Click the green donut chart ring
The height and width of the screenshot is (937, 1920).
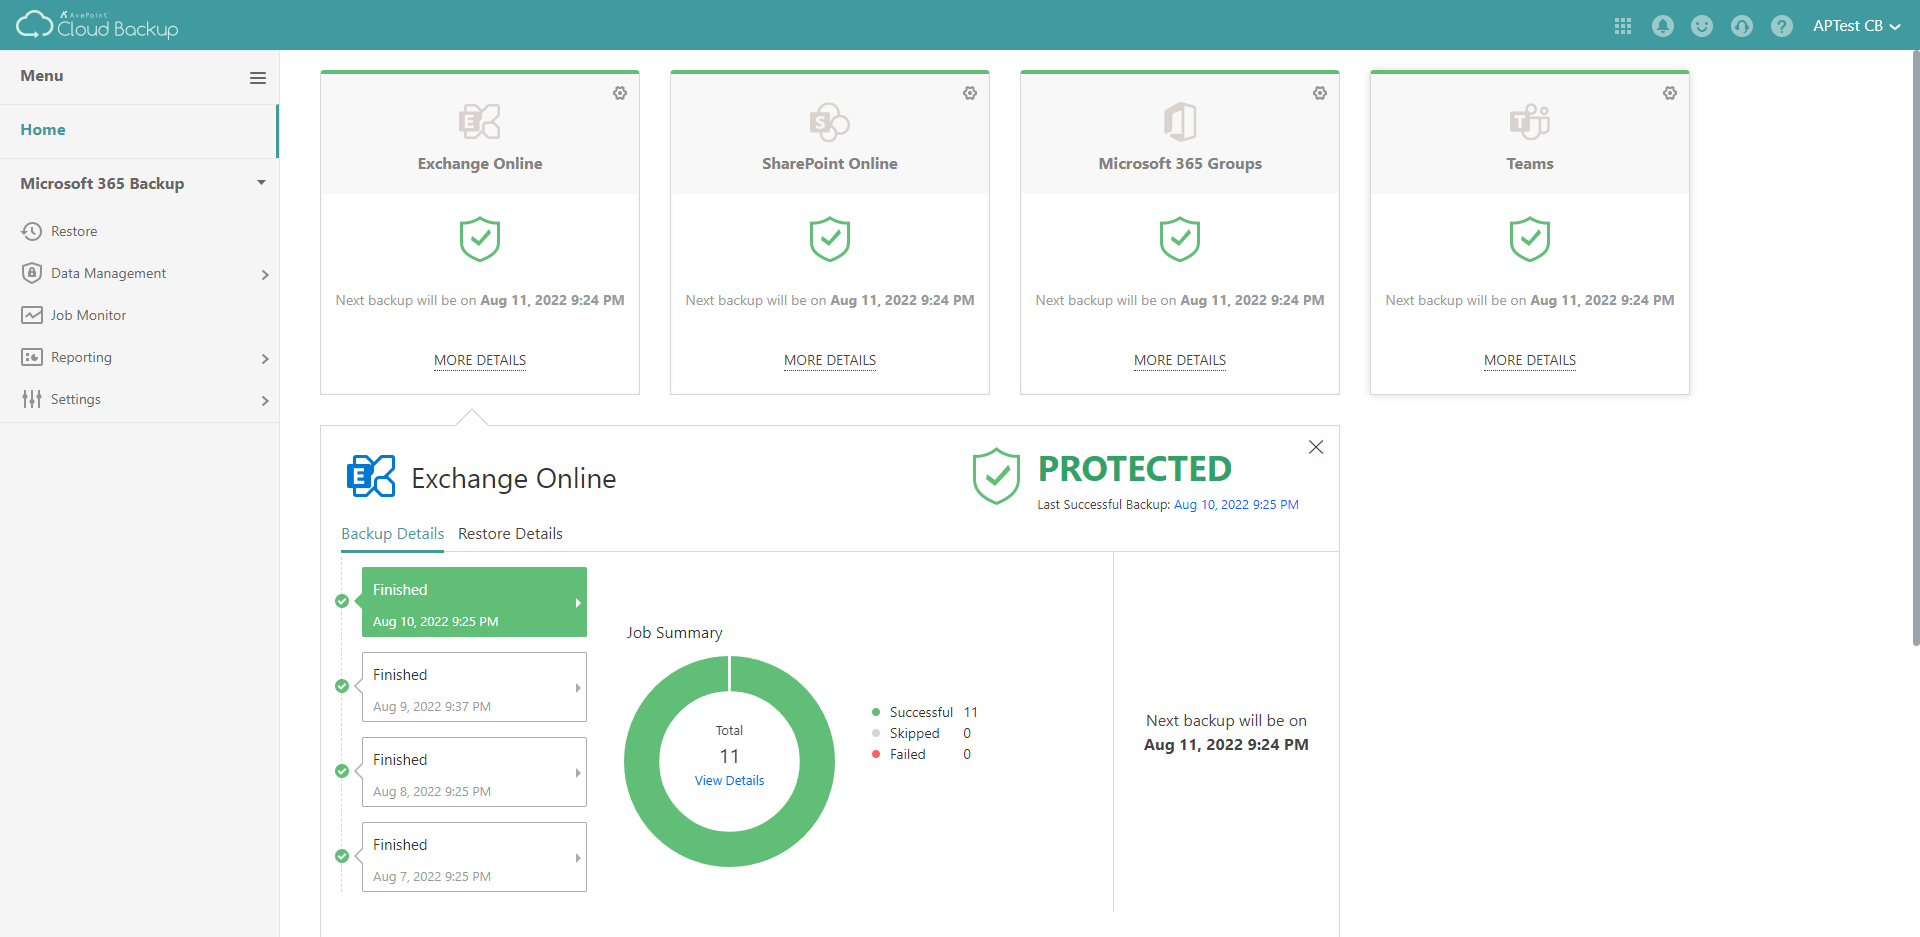pos(643,761)
